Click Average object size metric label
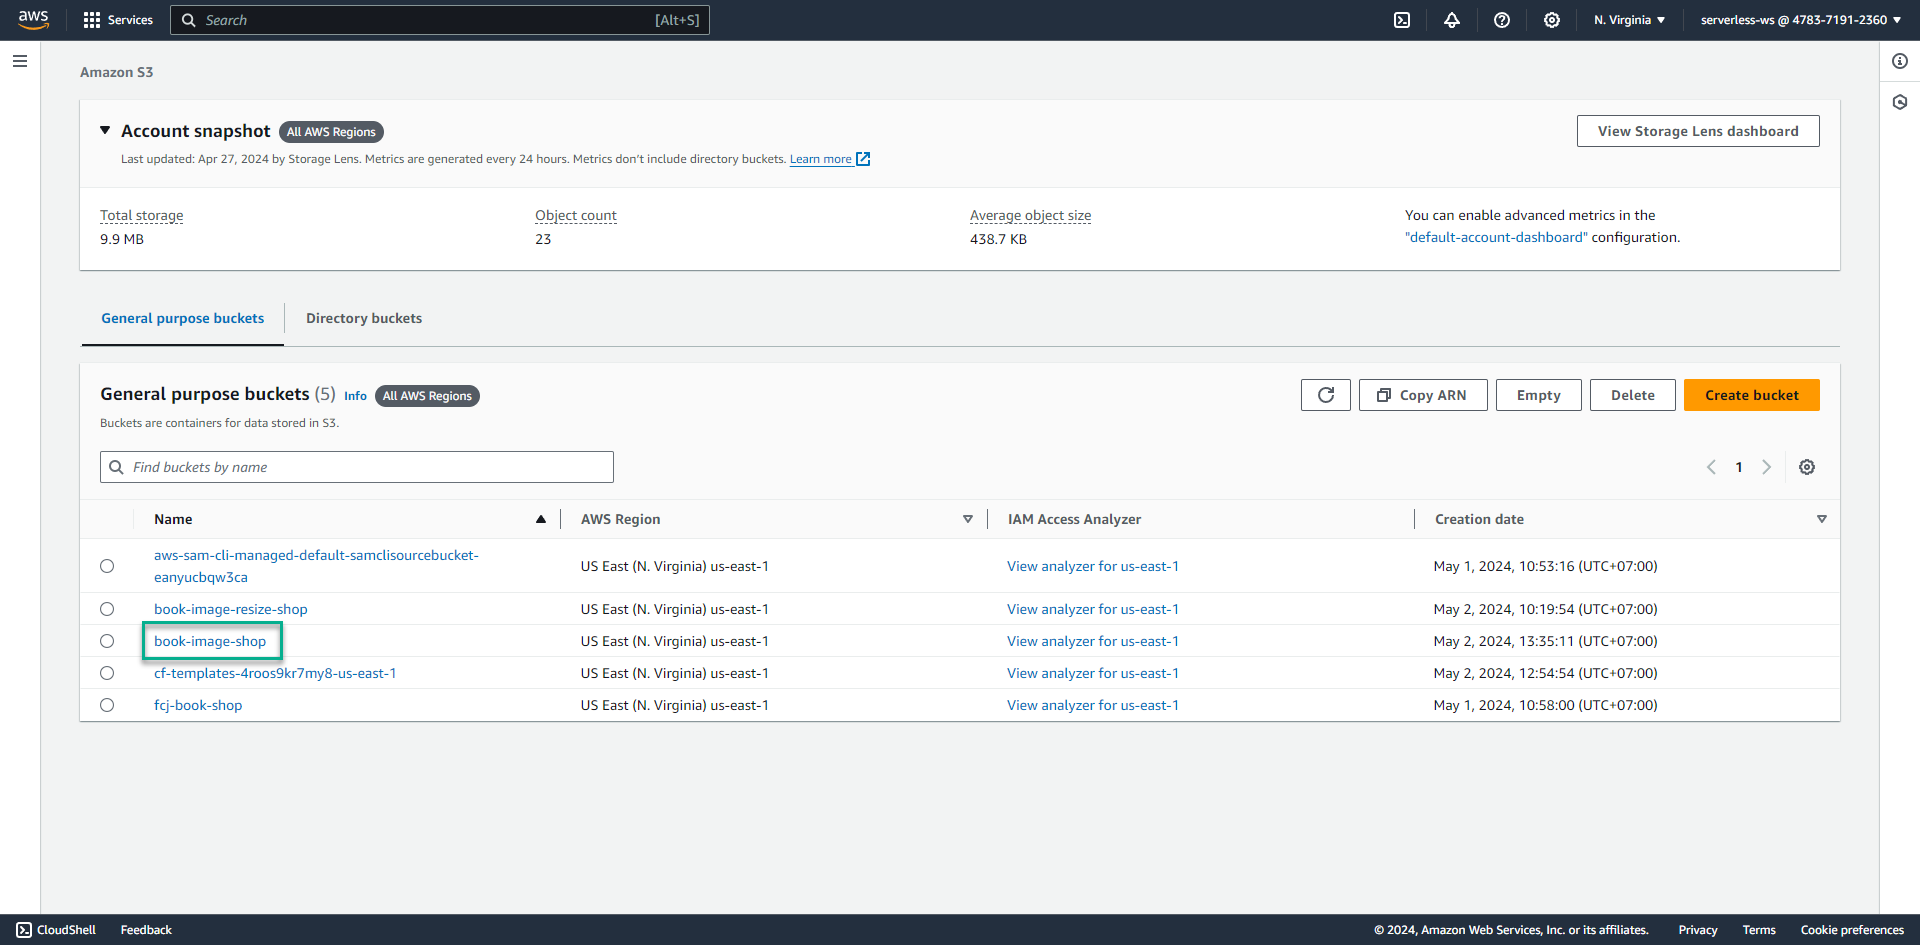This screenshot has width=1920, height=945. (x=1030, y=215)
